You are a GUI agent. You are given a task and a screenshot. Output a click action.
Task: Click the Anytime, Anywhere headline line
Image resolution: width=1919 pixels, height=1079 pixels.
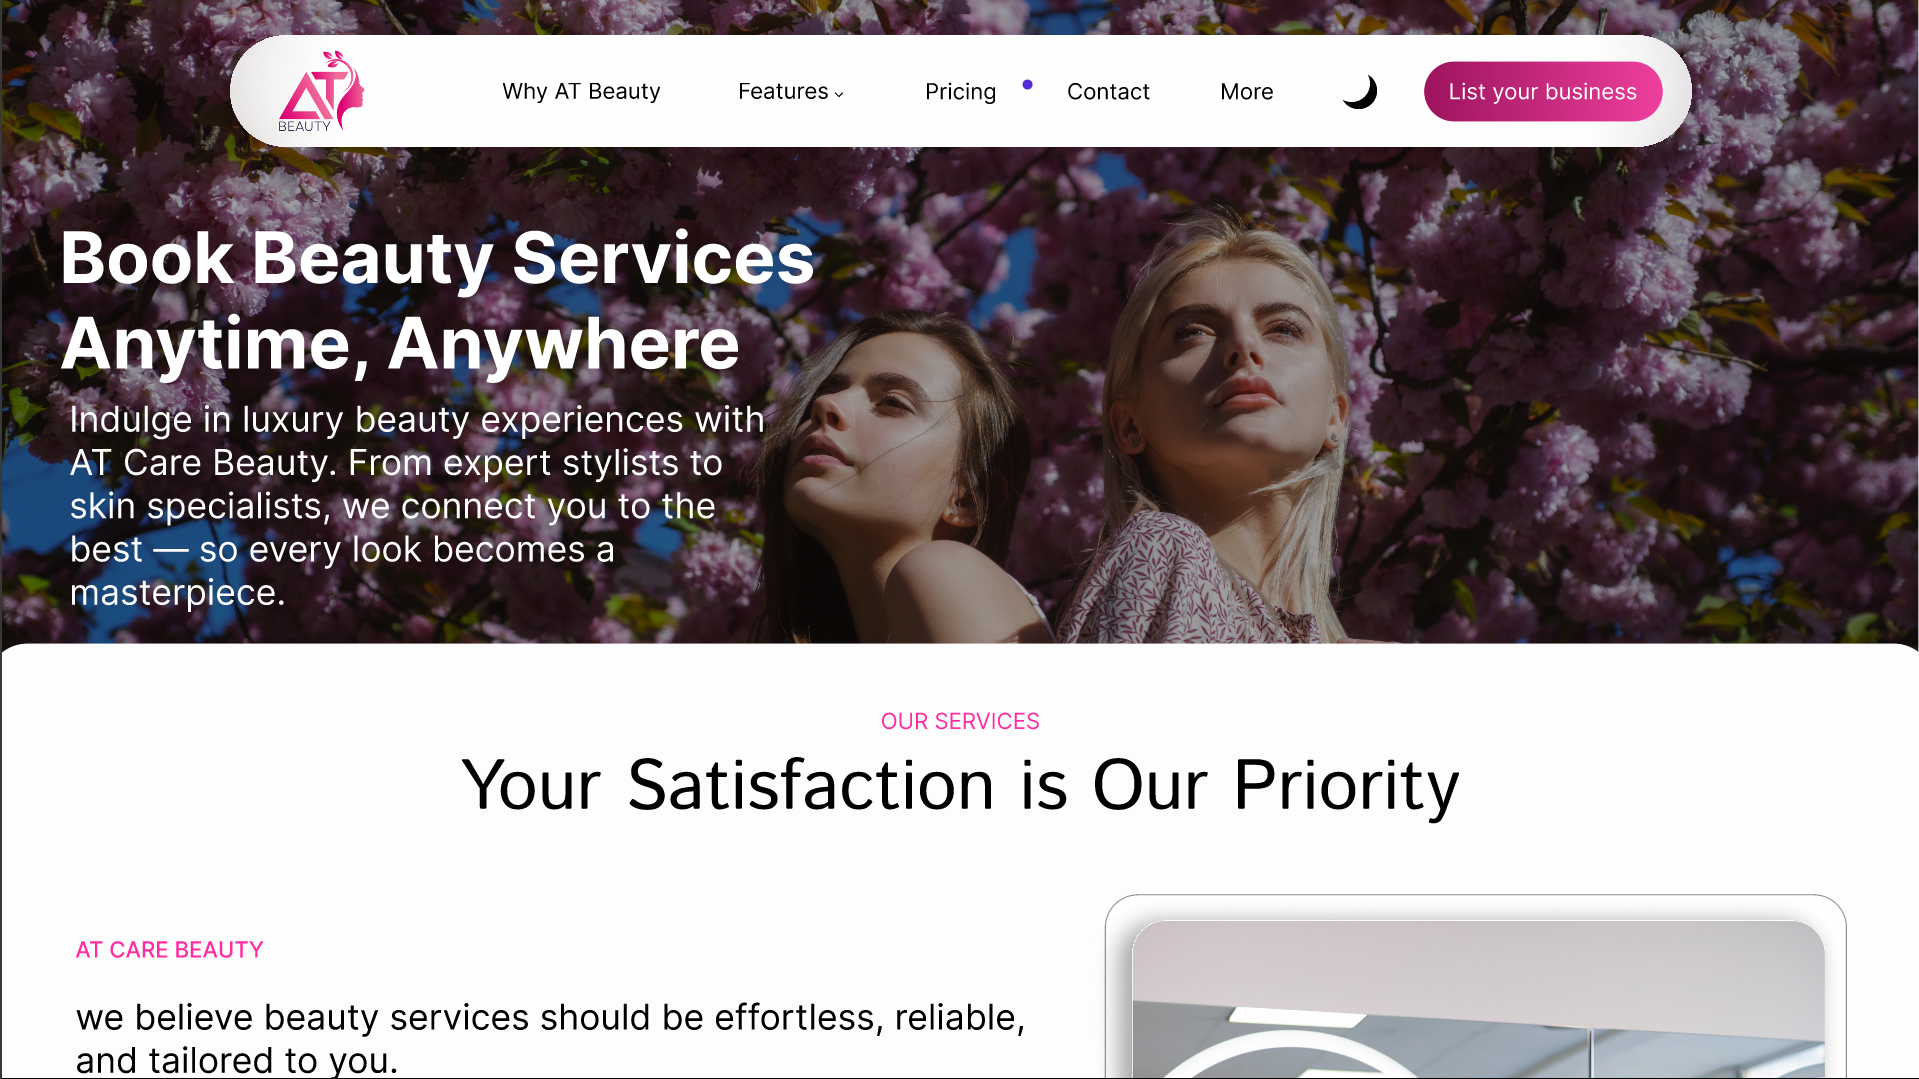tap(400, 344)
